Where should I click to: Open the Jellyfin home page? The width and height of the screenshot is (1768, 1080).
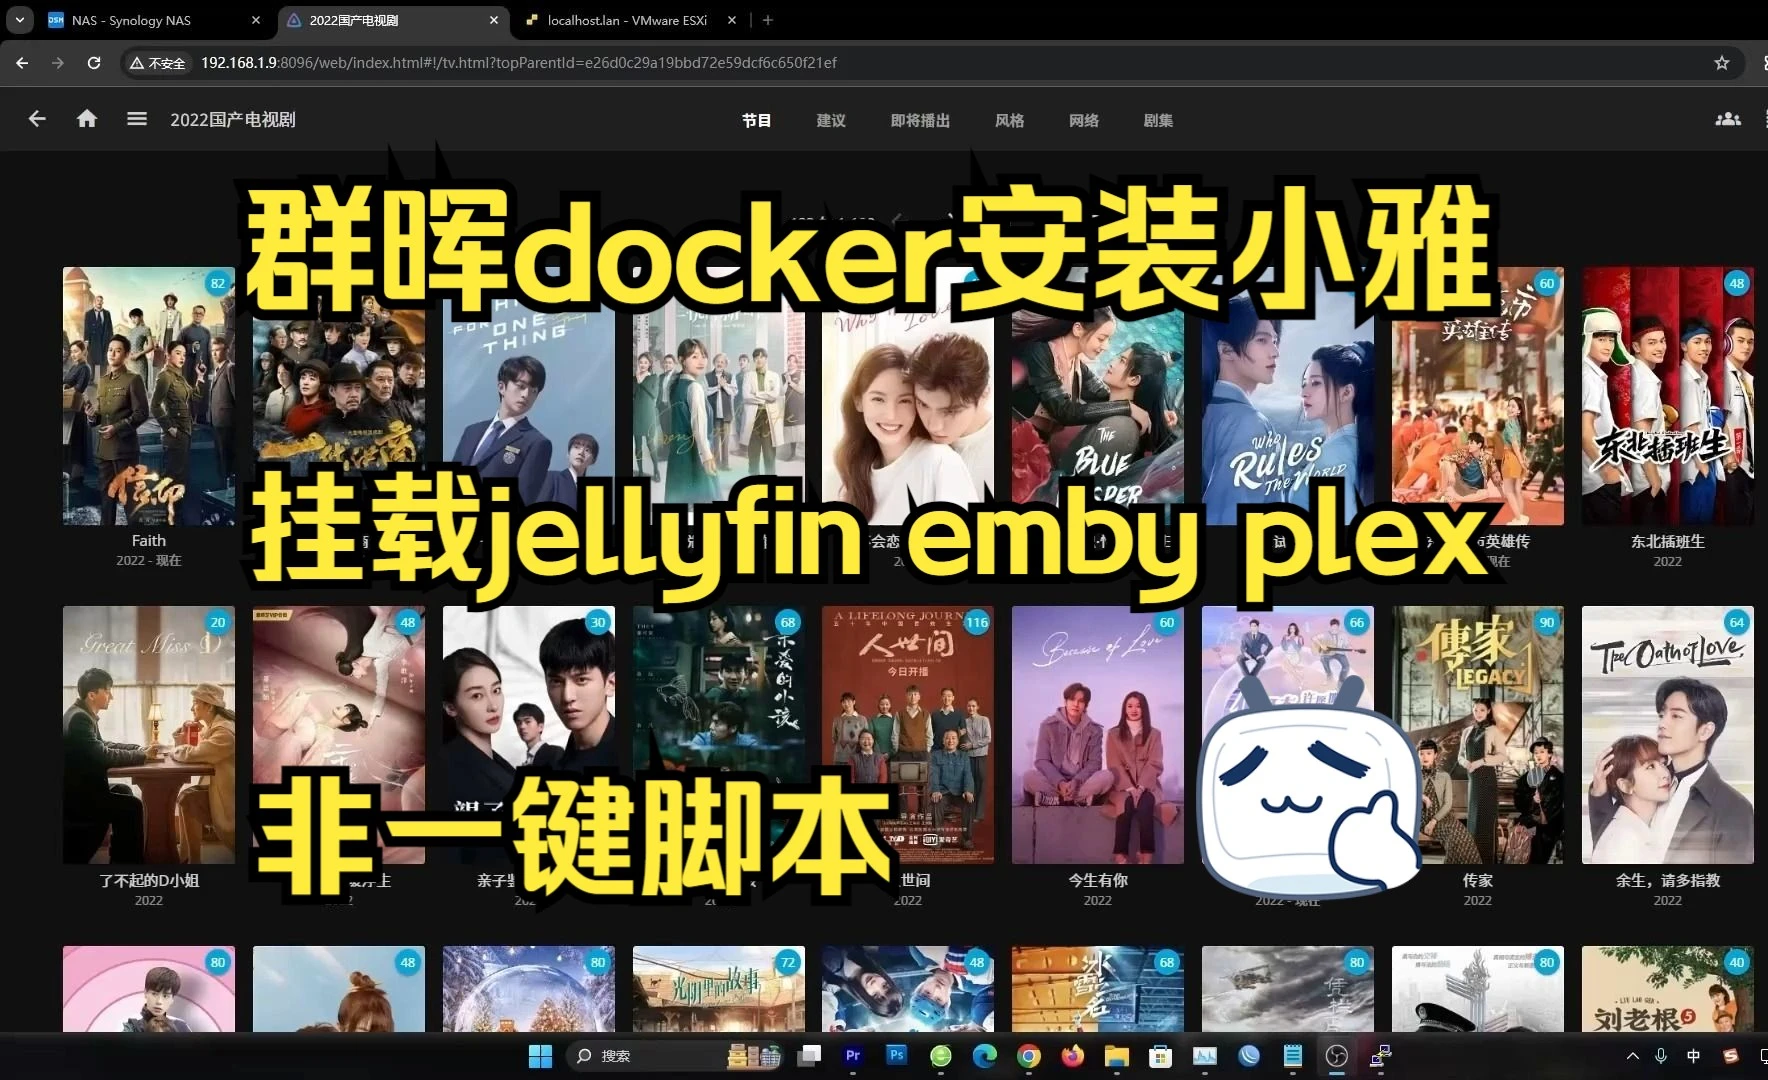point(87,119)
